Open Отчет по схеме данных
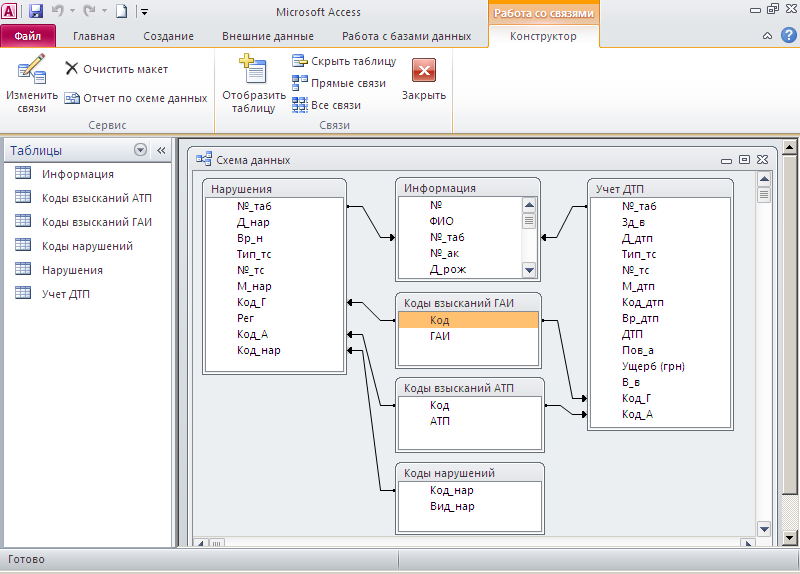This screenshot has height=574, width=800. coord(136,98)
